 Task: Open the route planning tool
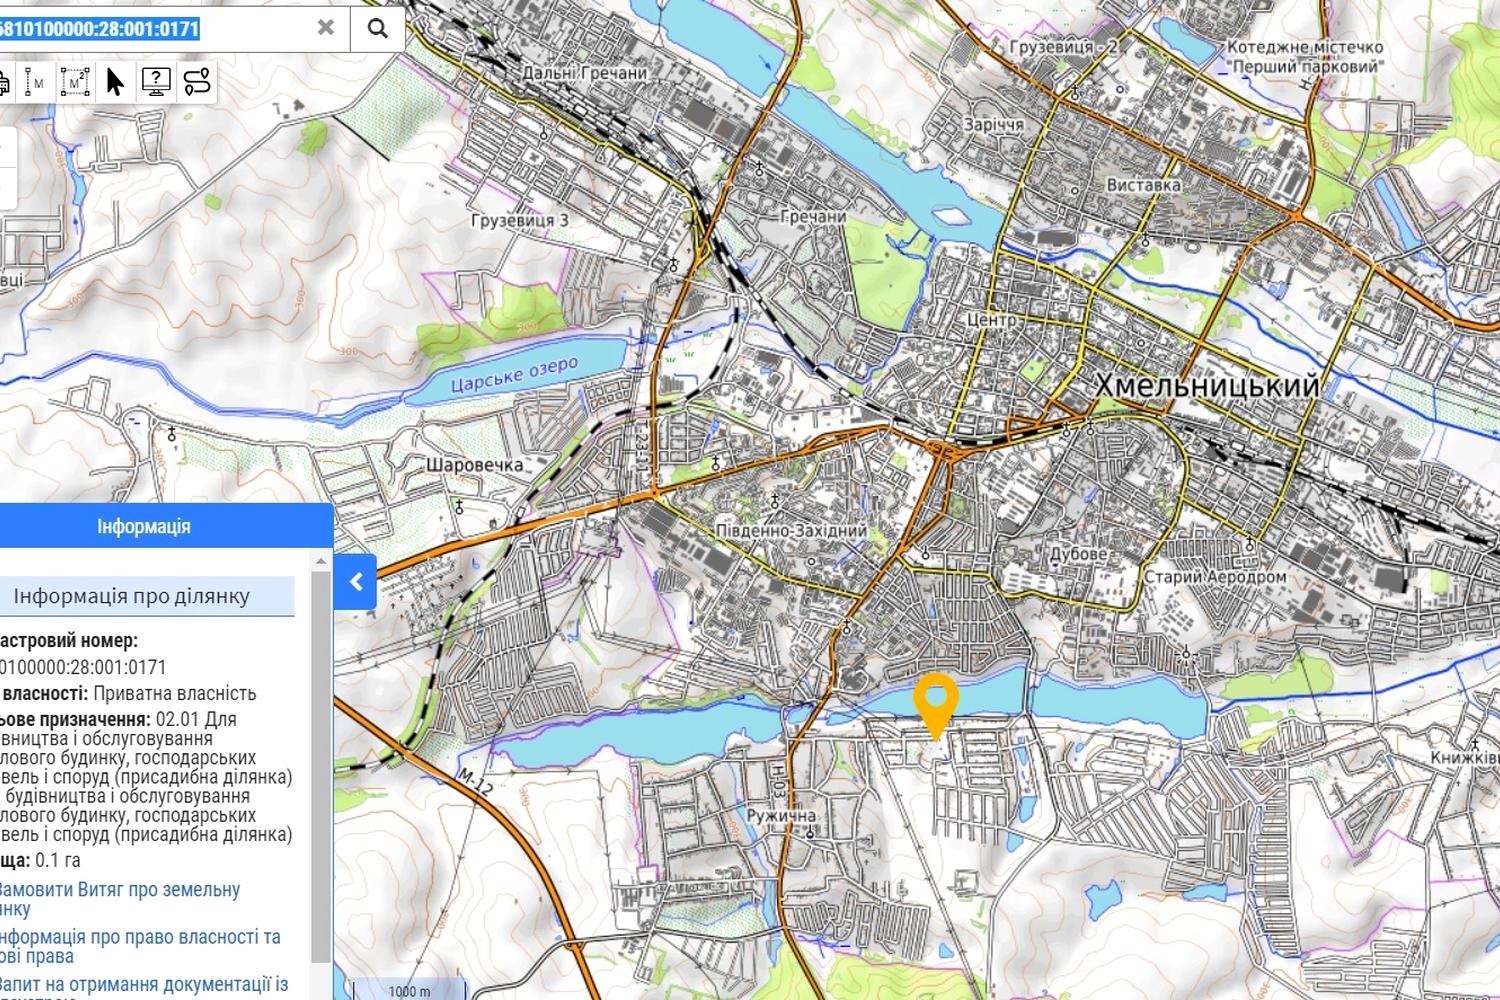coord(197,82)
